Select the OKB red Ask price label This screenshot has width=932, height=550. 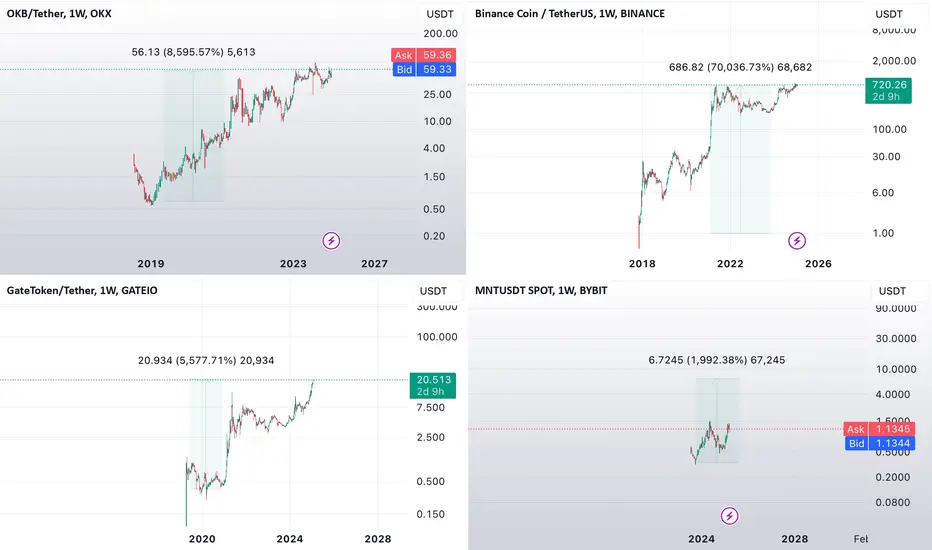point(424,55)
